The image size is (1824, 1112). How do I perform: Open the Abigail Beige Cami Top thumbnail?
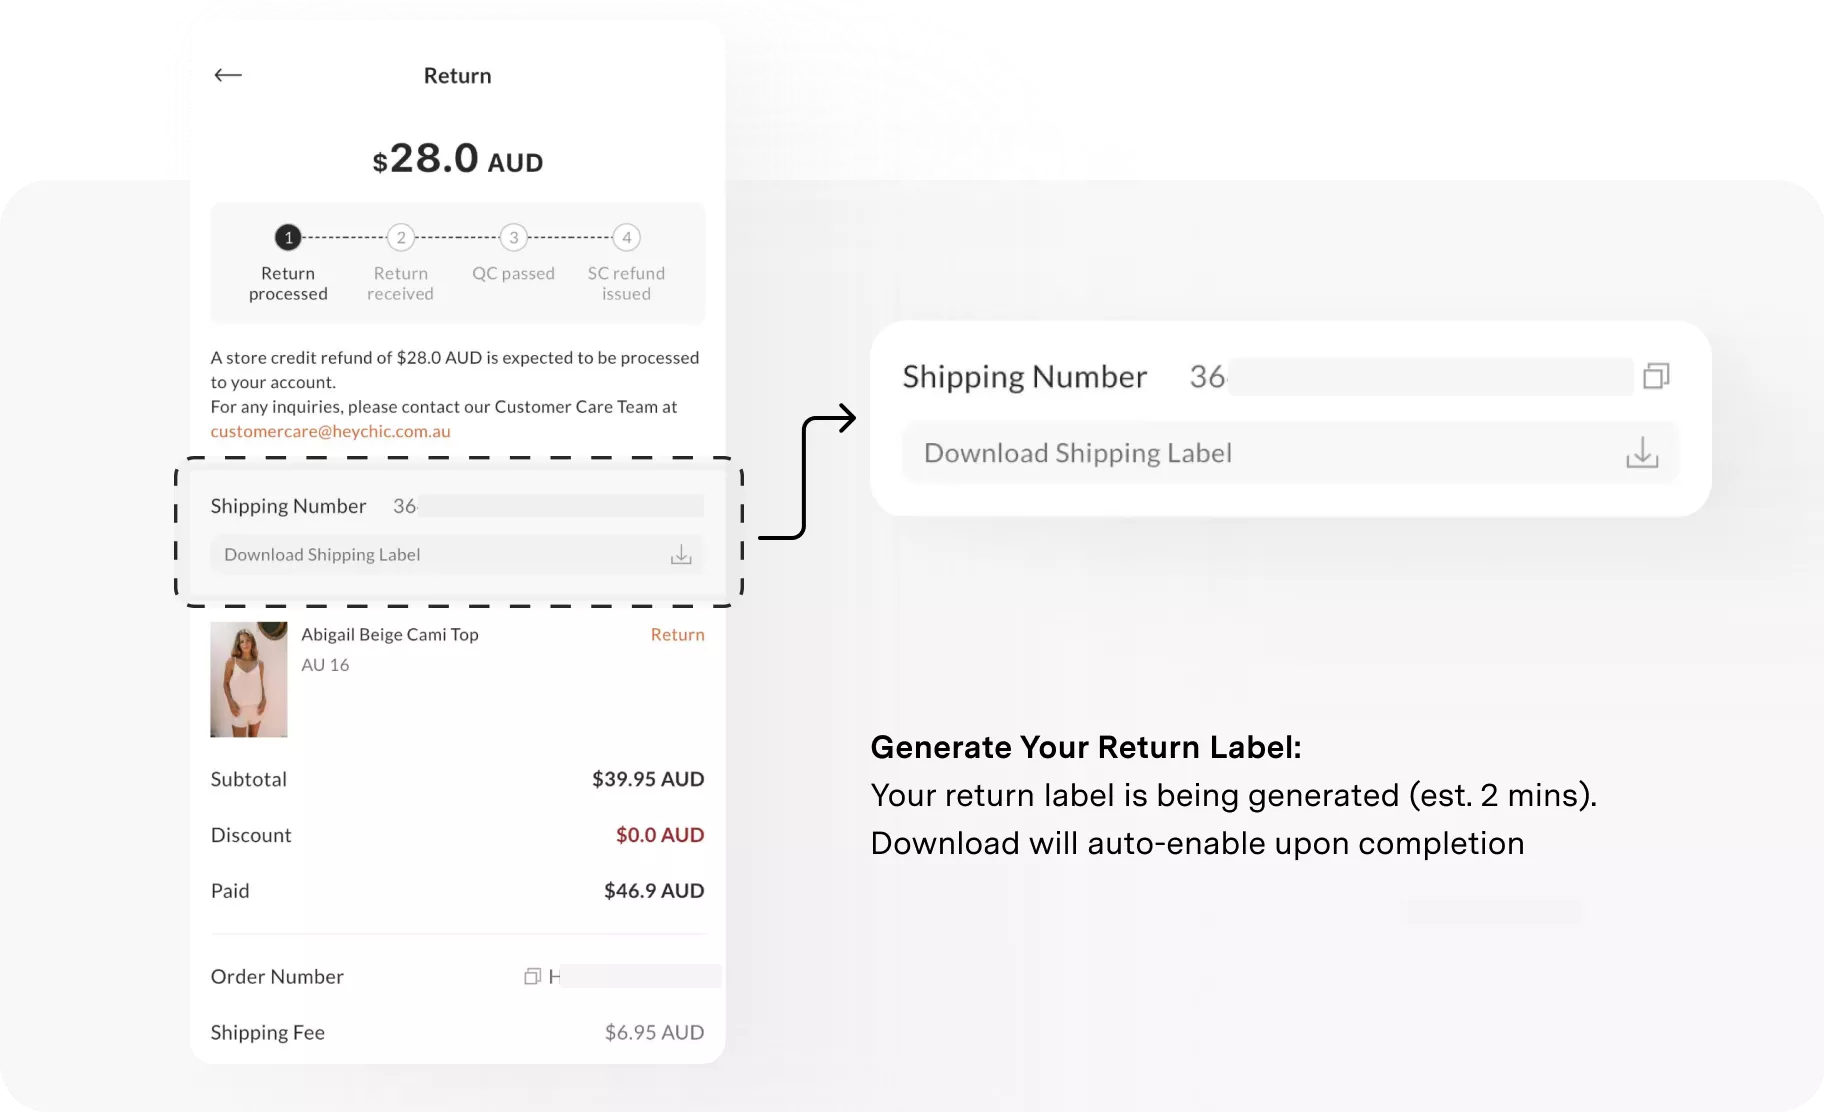[249, 680]
